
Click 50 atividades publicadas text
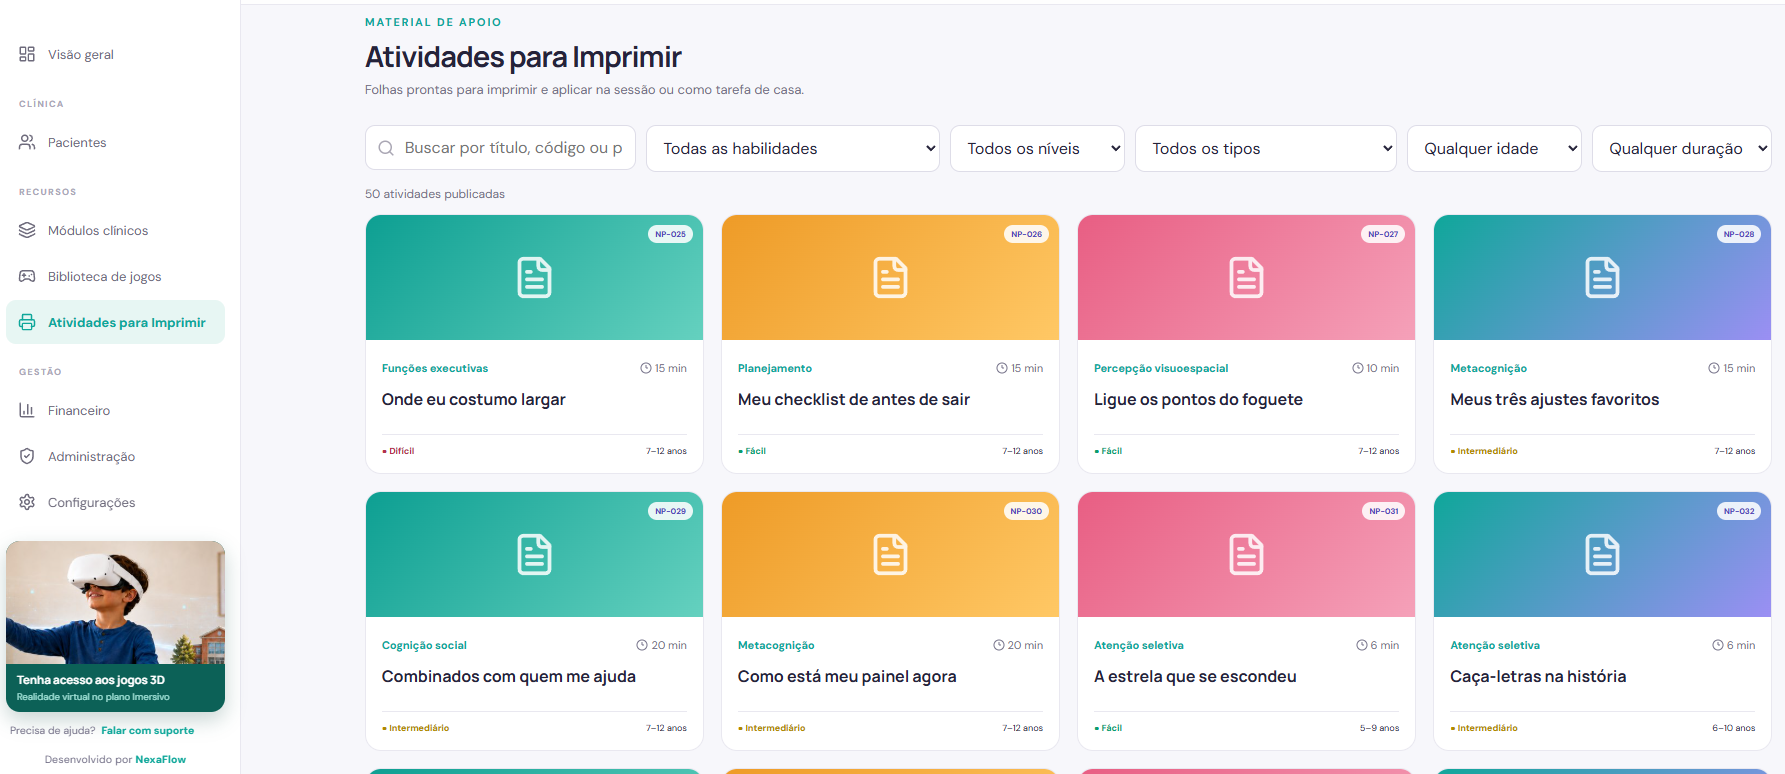435,194
